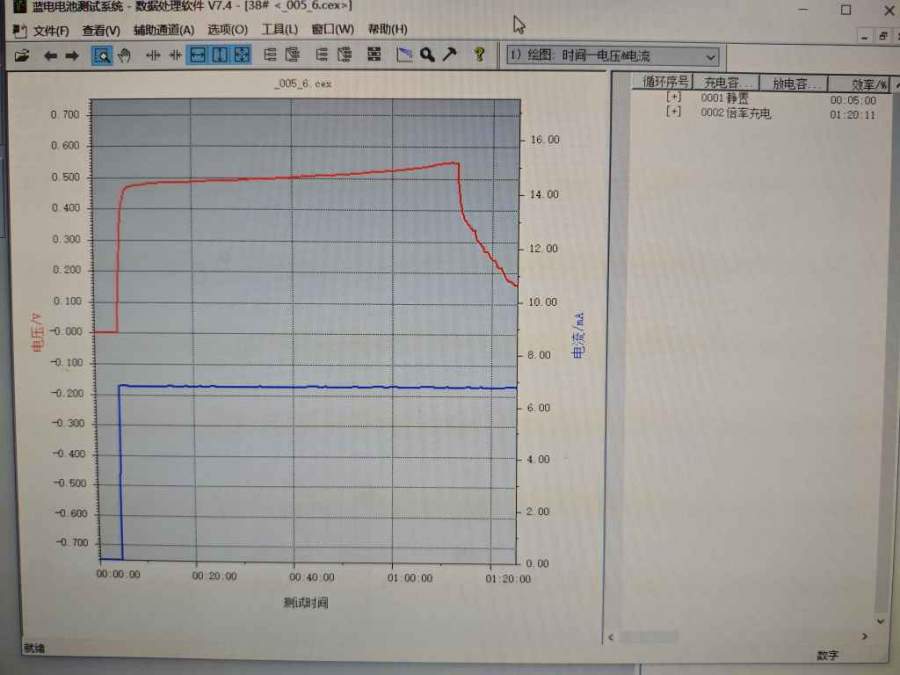This screenshot has height=675, width=900.
Task: Open the 文件(F) menu
Action: point(51,30)
